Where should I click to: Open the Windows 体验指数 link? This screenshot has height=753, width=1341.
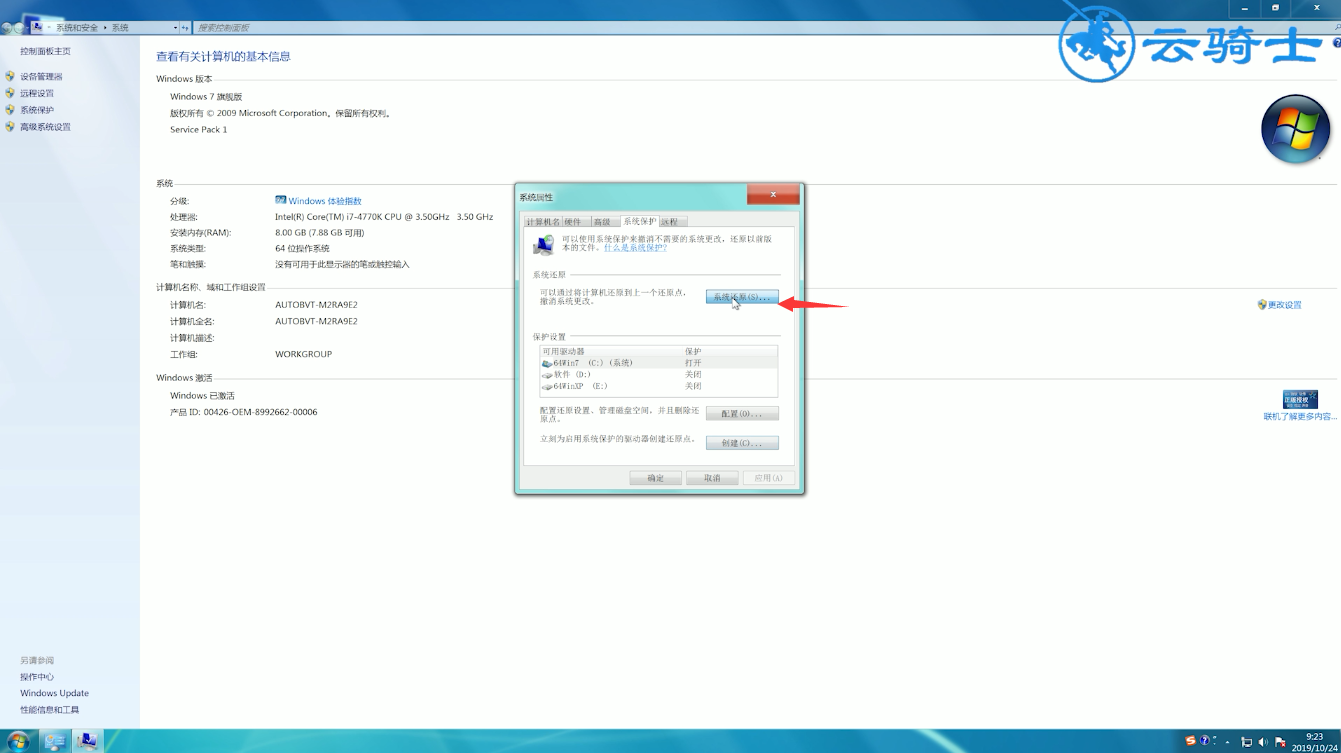[x=325, y=201]
